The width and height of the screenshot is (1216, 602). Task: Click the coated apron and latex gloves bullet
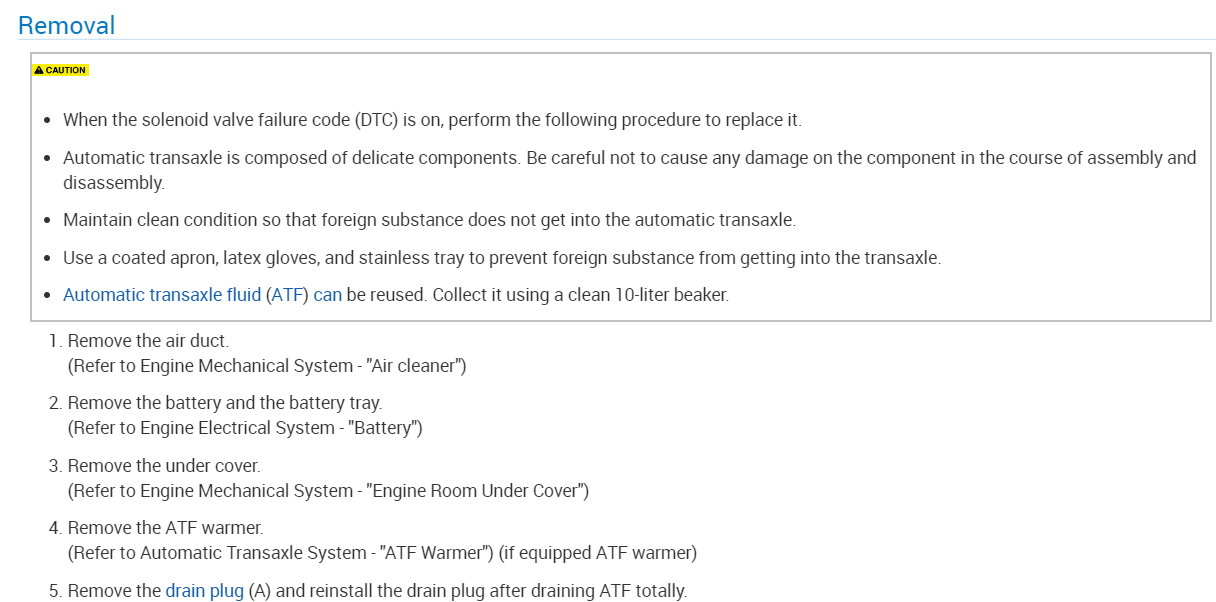tap(502, 258)
